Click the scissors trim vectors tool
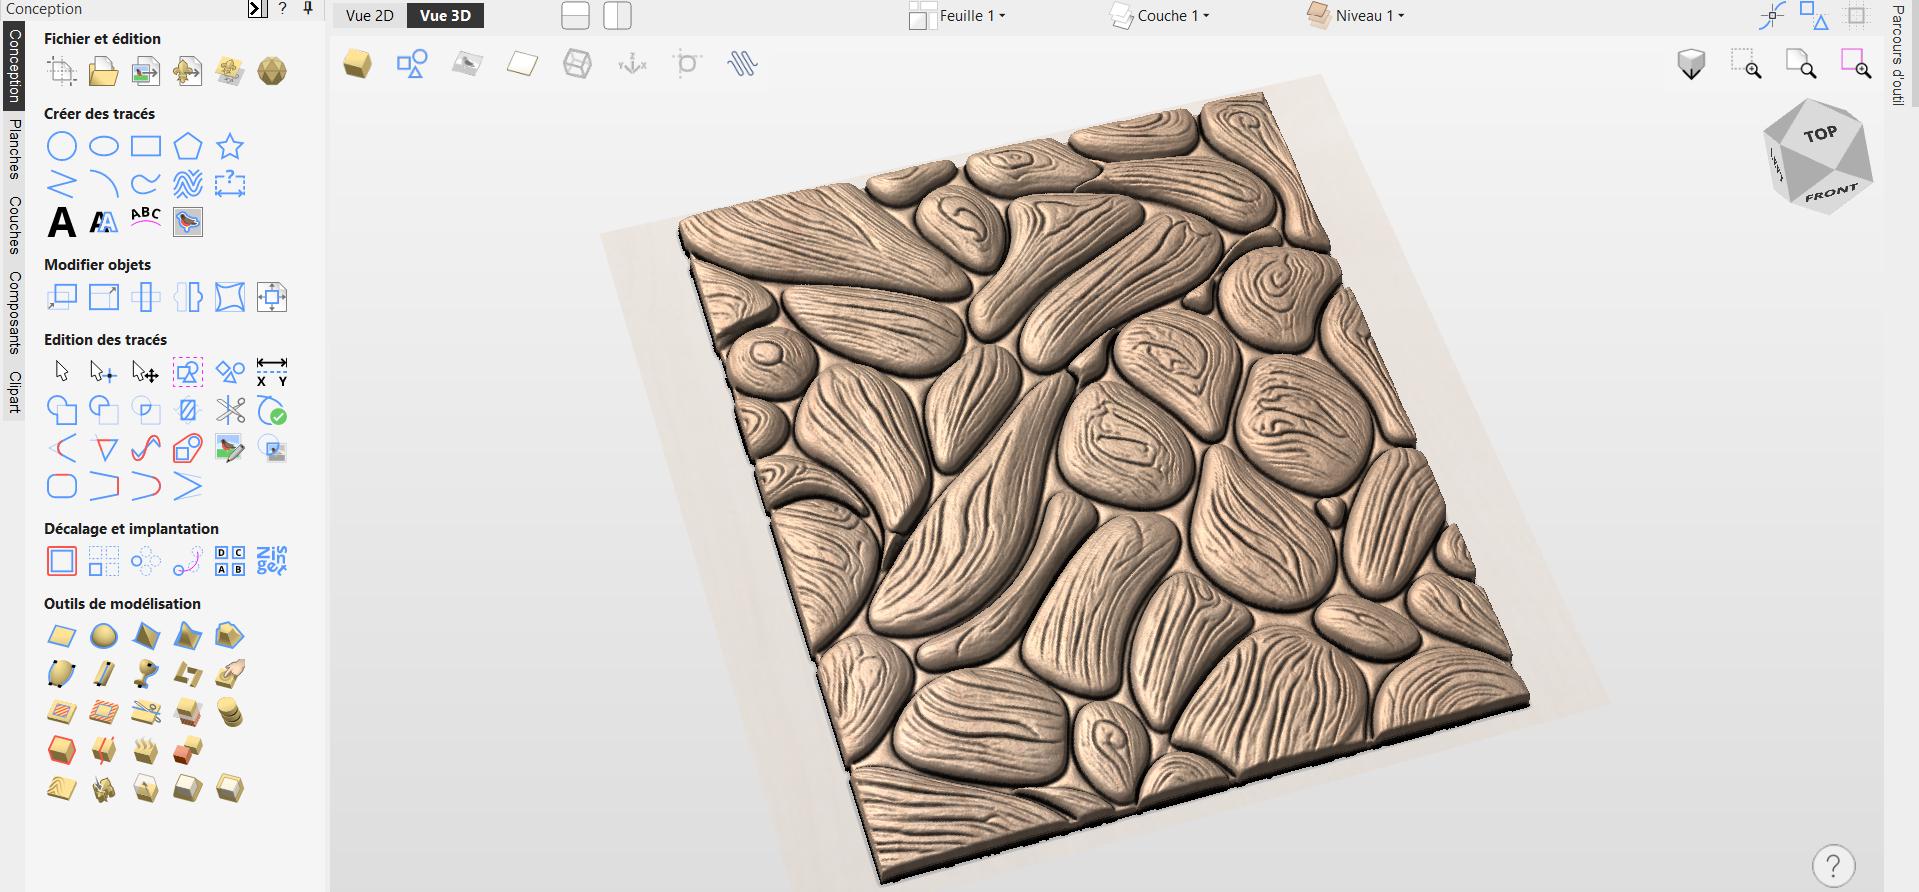This screenshot has width=1919, height=892. coord(230,410)
